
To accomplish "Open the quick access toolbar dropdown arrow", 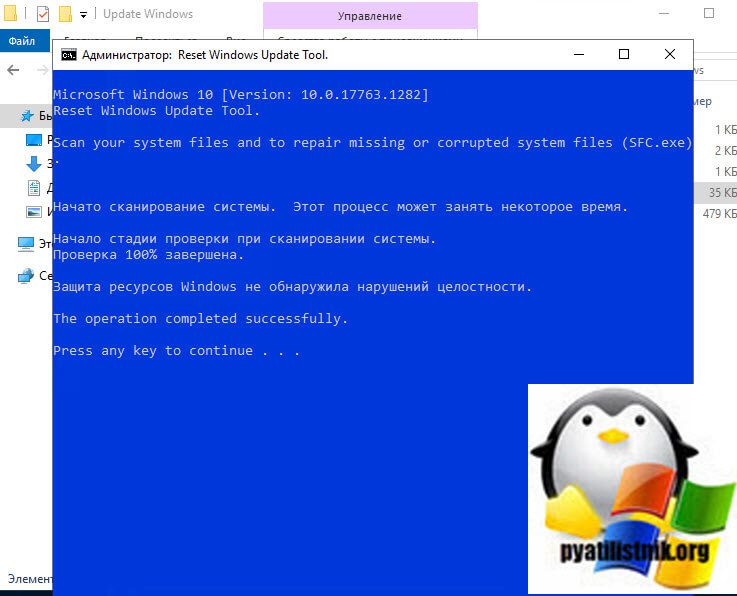I will 83,15.
